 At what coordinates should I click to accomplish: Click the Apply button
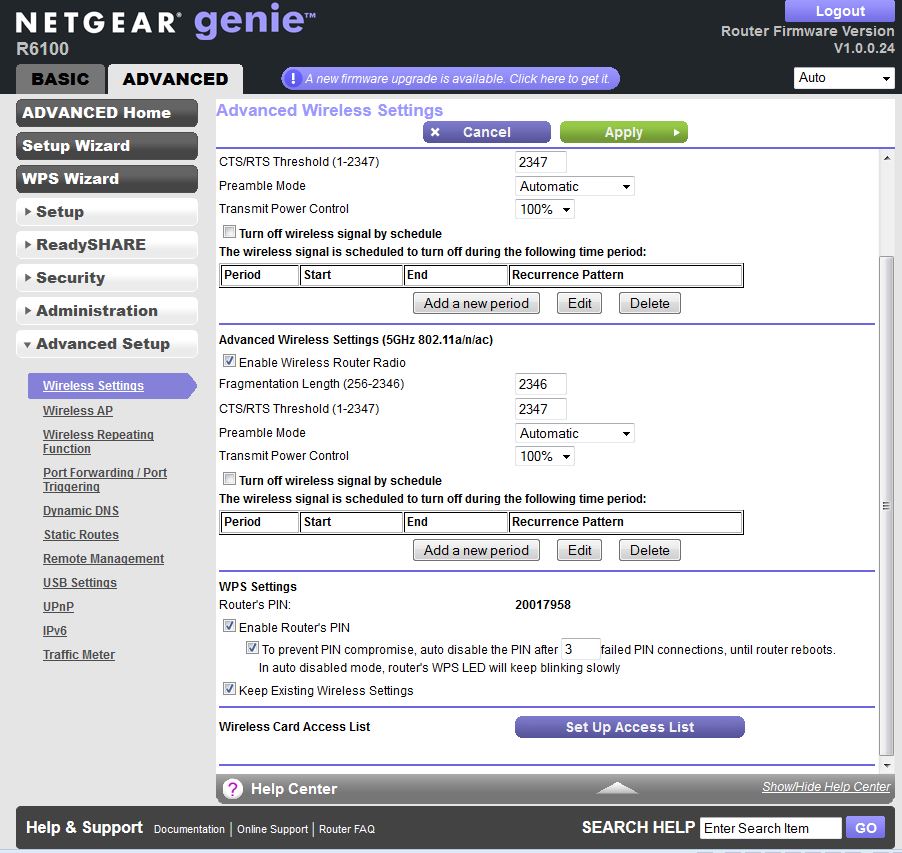(x=624, y=132)
